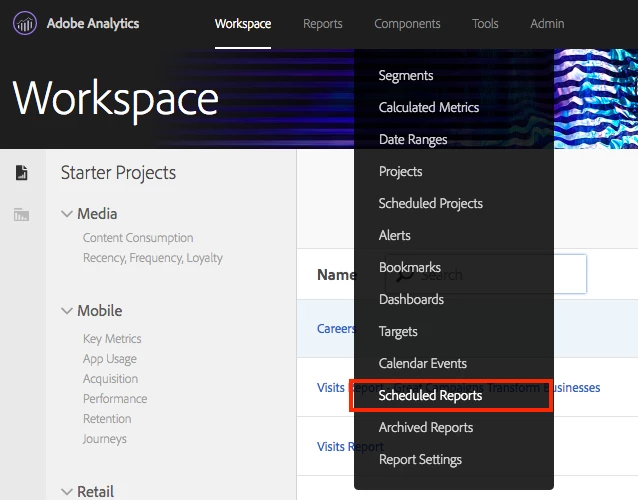Open the Careers project link
The width and height of the screenshot is (638, 500).
pyautogui.click(x=336, y=329)
